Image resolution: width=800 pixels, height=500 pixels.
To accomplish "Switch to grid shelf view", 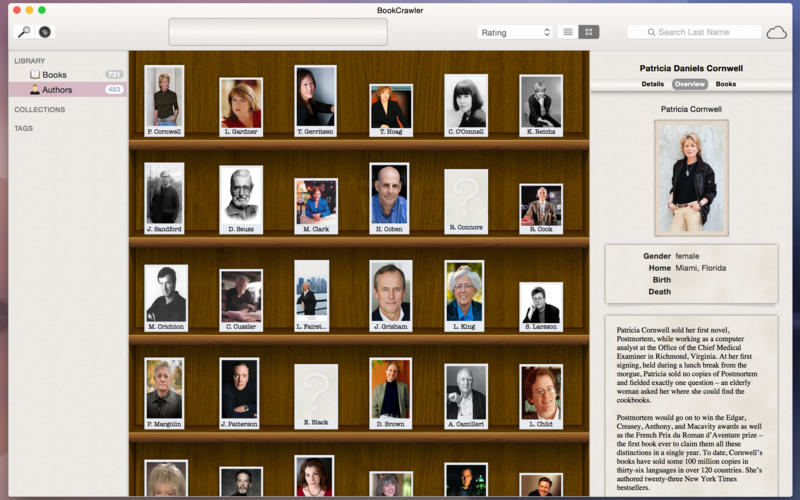I will pos(589,32).
